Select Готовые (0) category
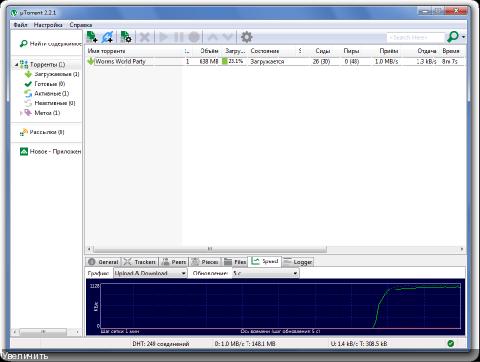Viewport: 480px width, 362px height. click(x=50, y=84)
